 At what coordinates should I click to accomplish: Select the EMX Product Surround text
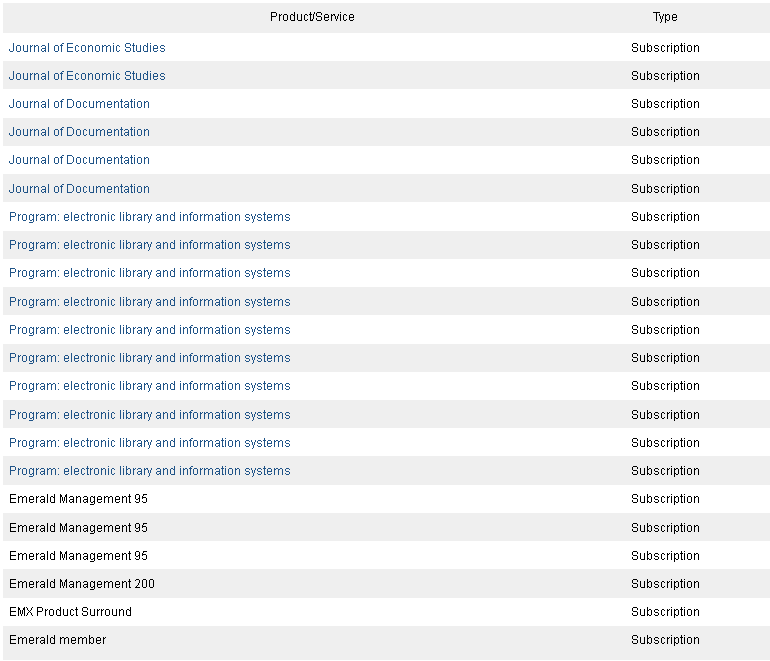(70, 611)
